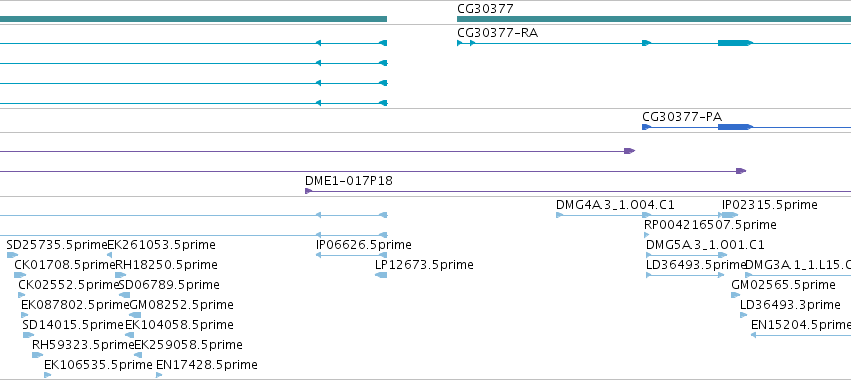
Task: Click the thick CG30377-PA coding exon block
Action: point(735,127)
